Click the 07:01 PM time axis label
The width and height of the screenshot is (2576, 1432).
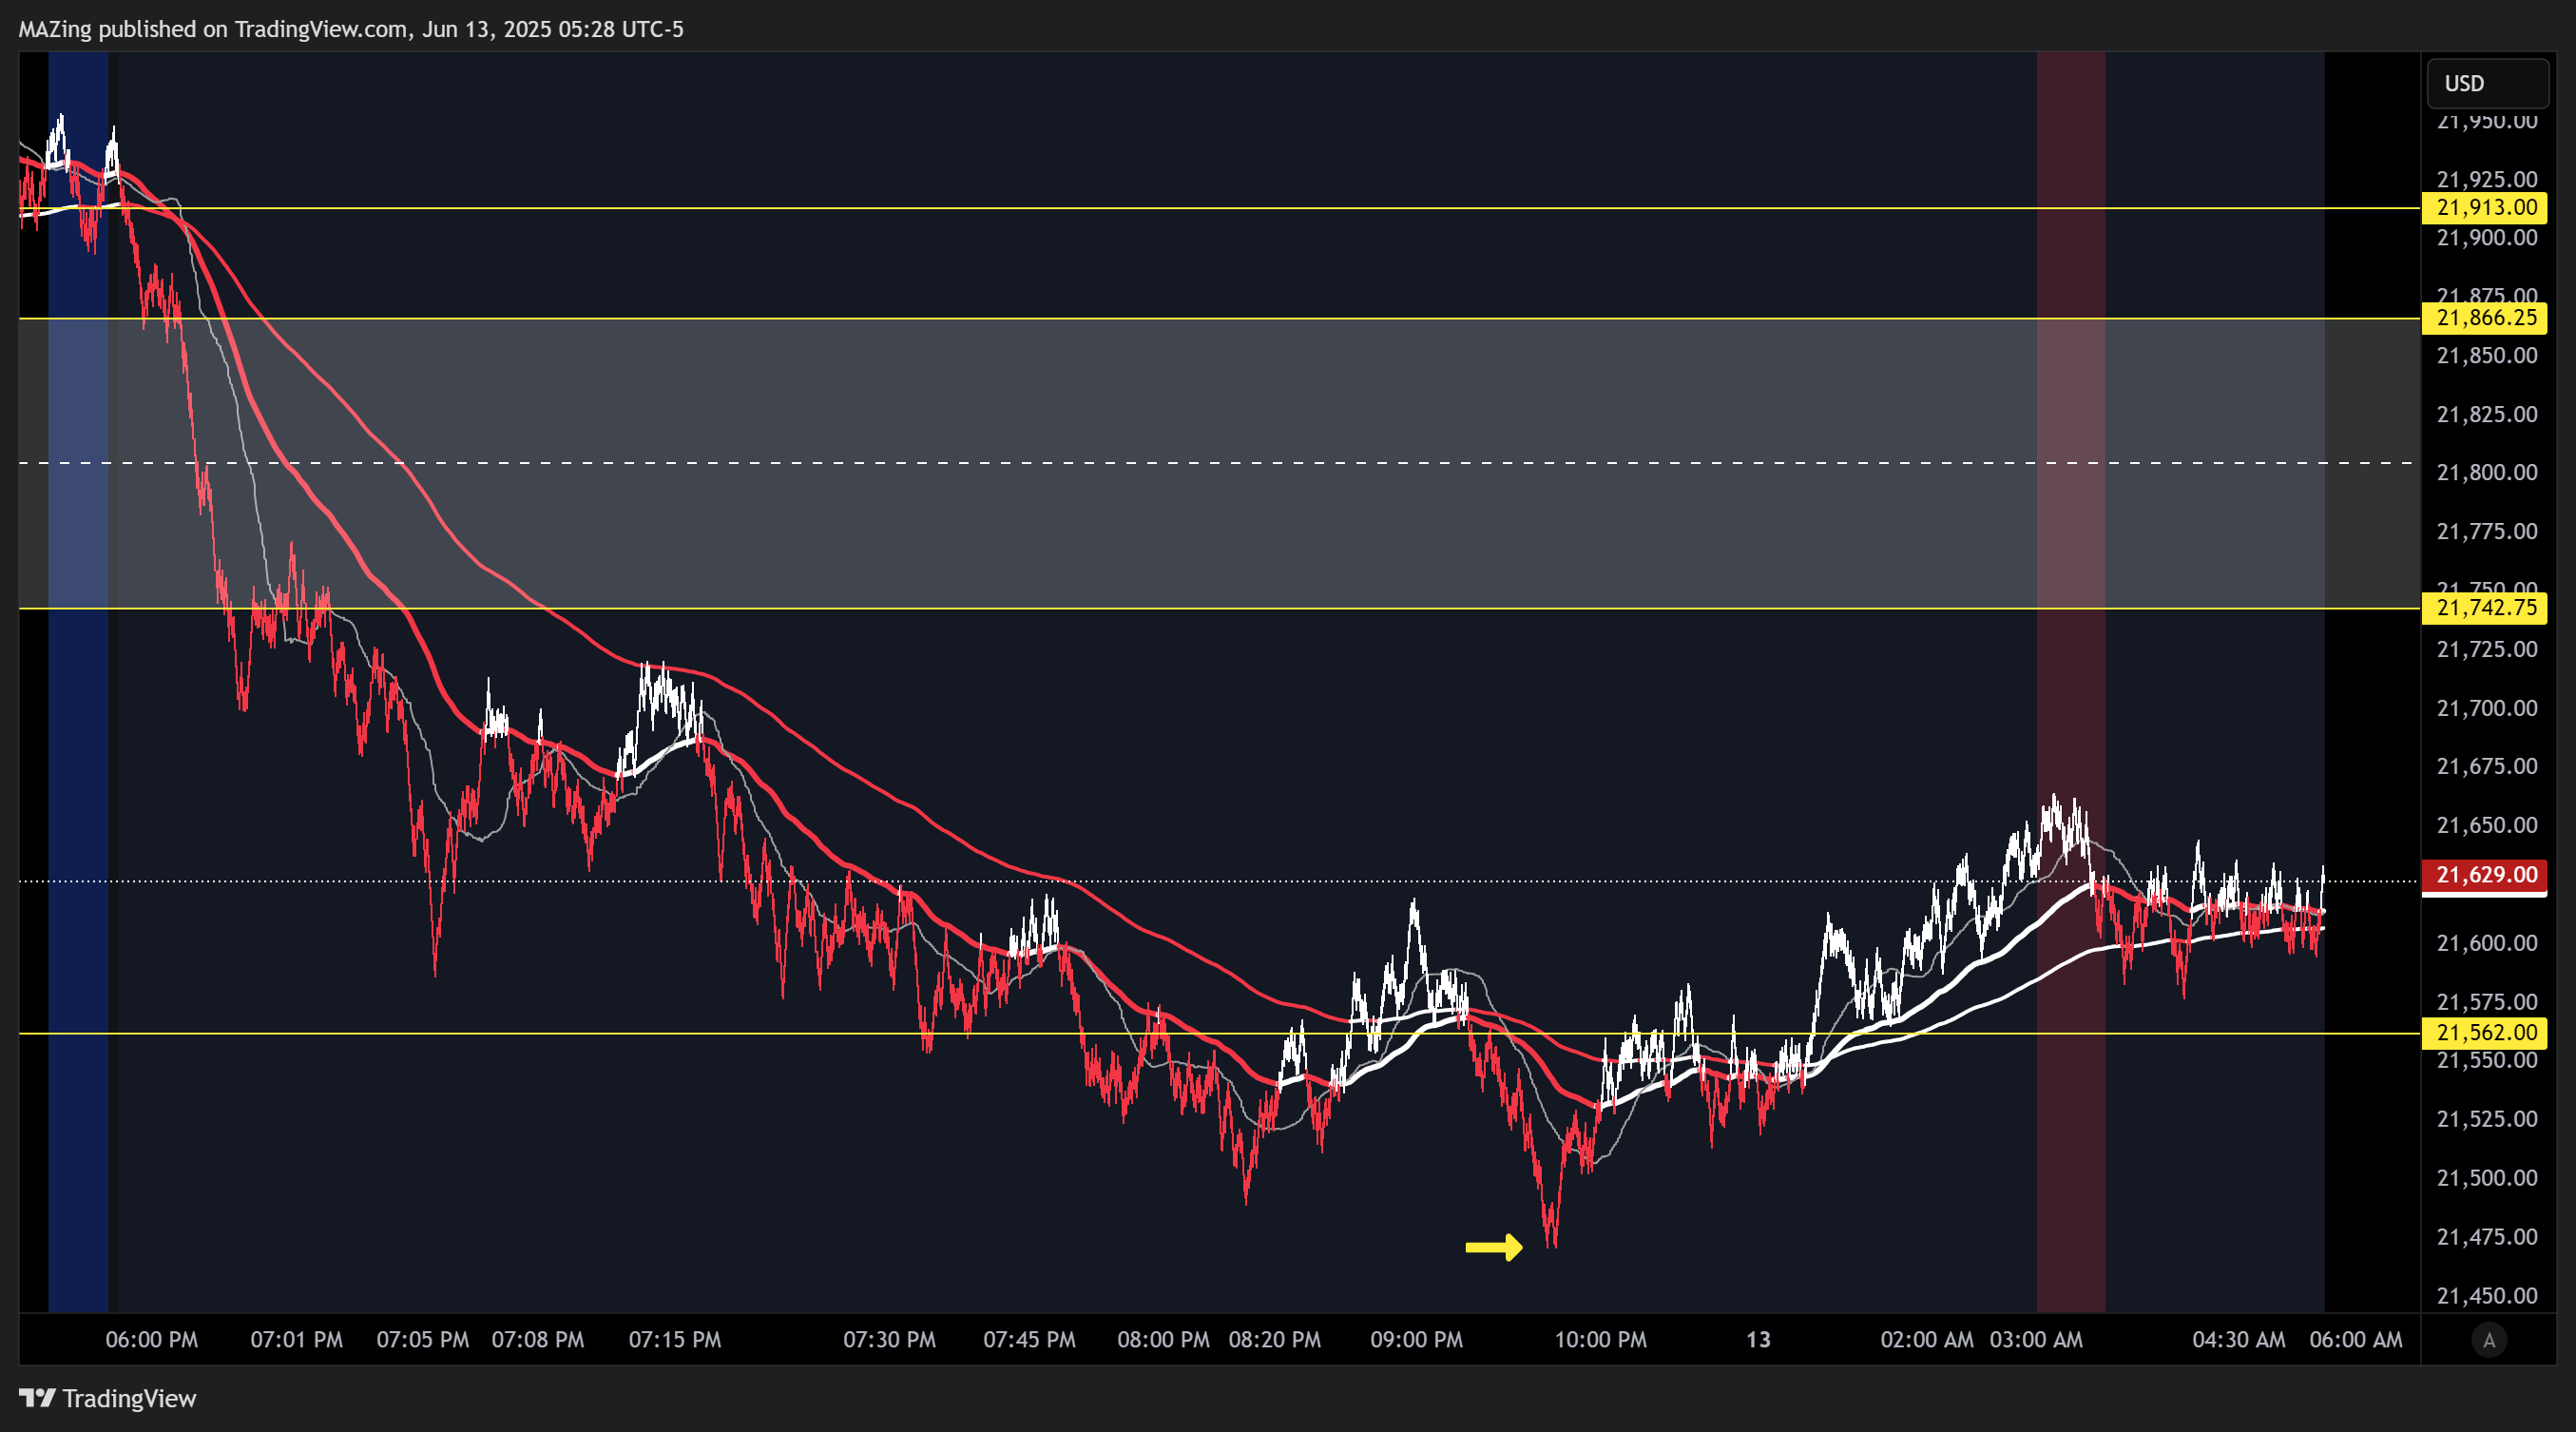click(297, 1340)
